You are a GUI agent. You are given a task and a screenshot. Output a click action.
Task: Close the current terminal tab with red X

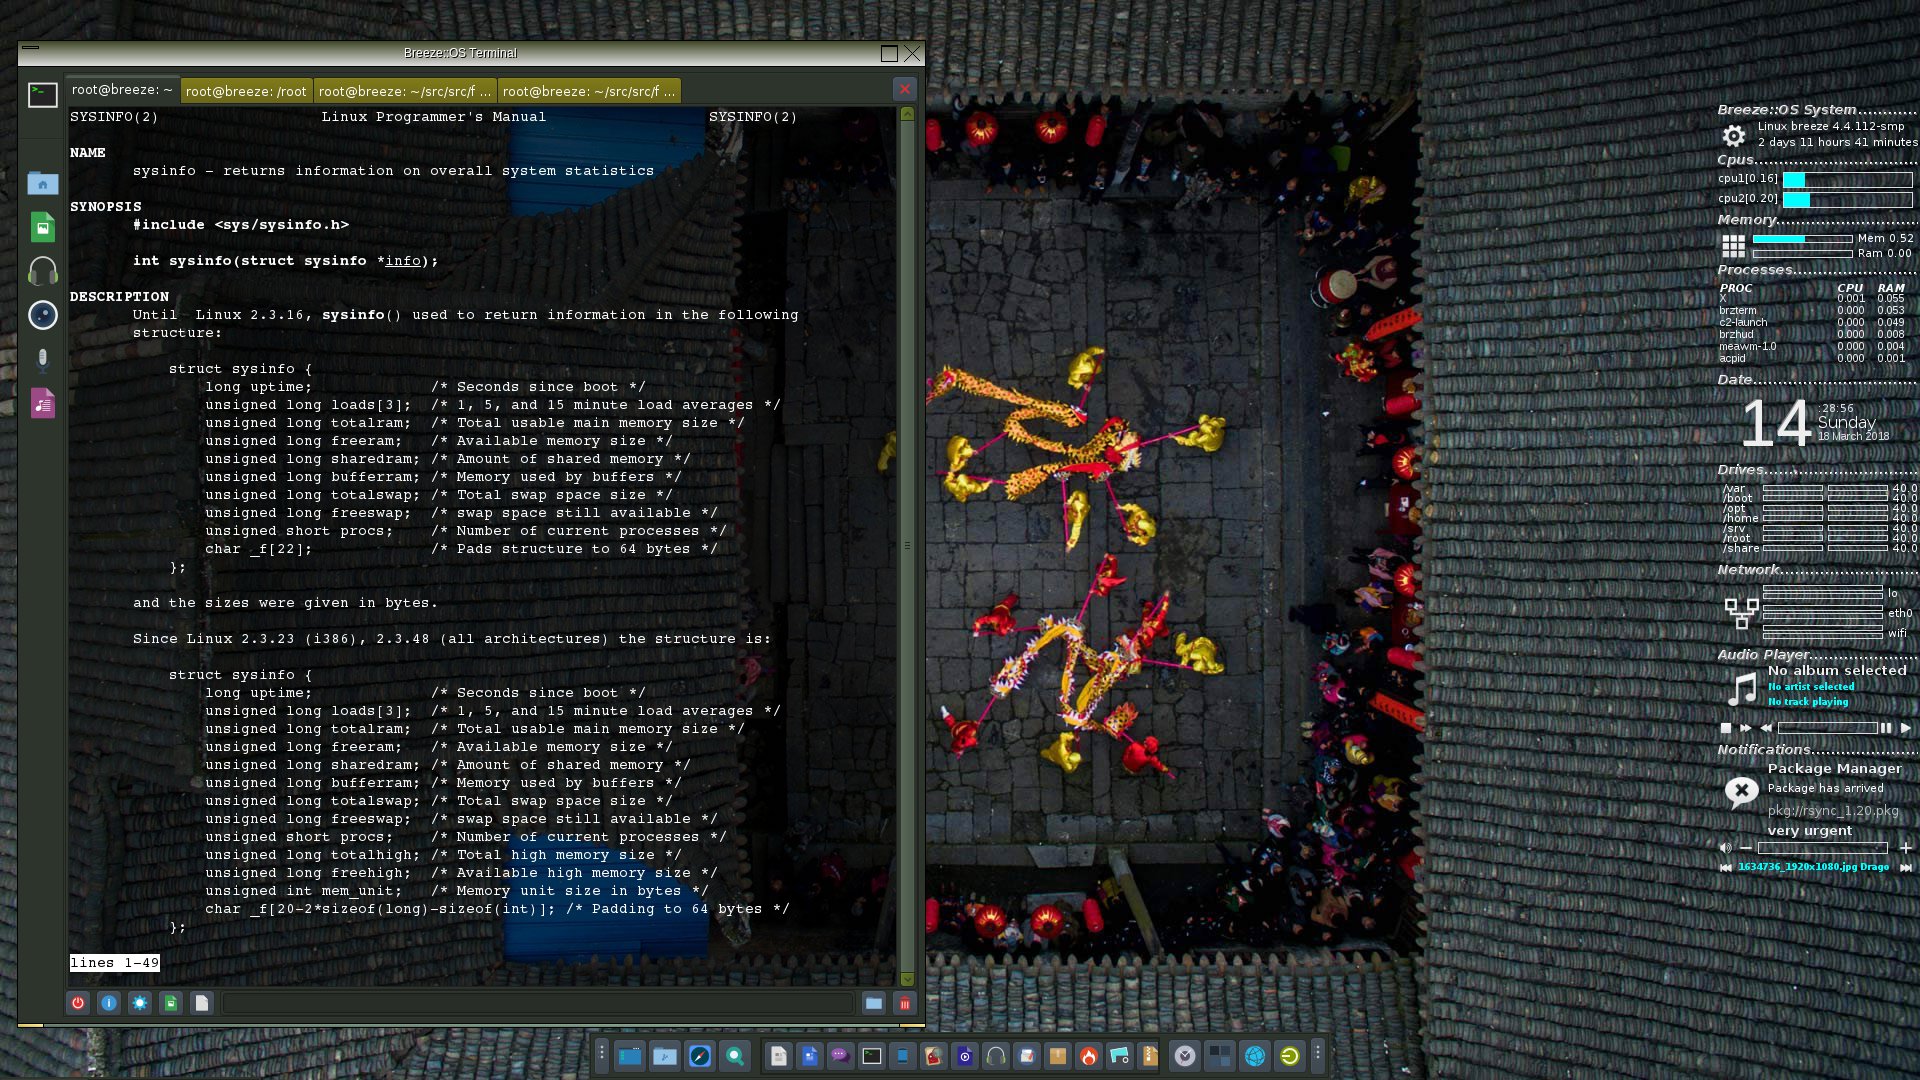tap(905, 89)
